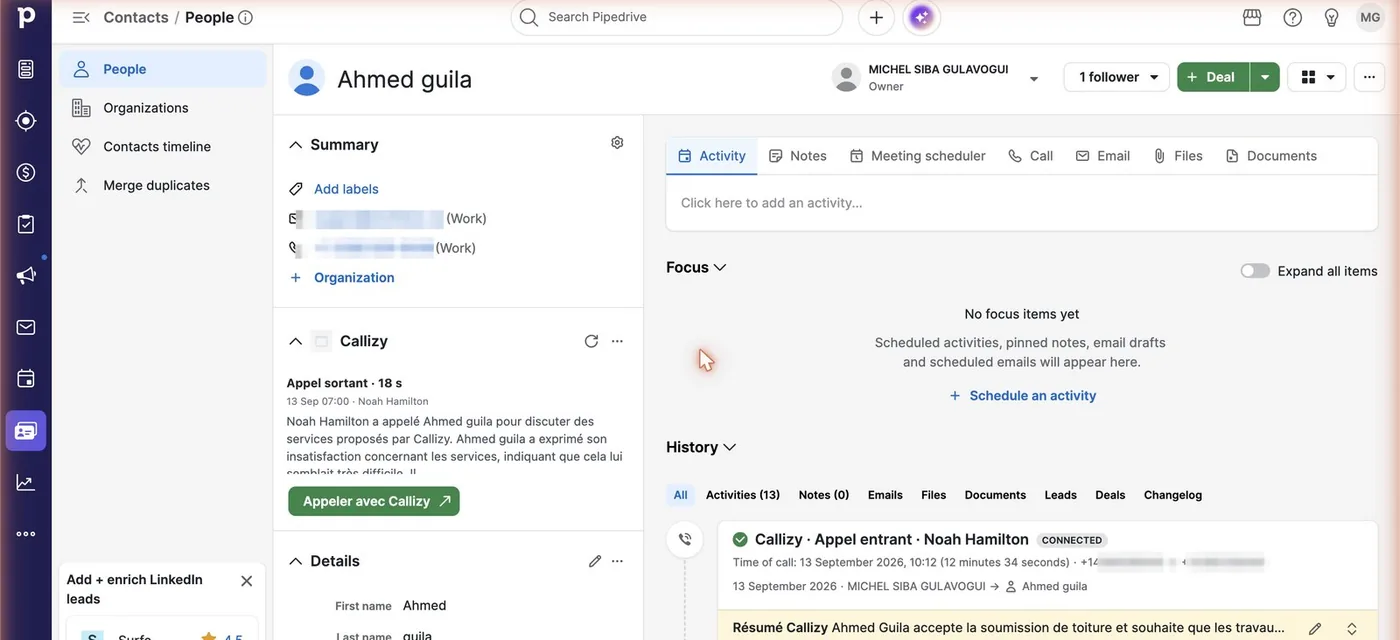Open Campaigns megaphone icon
This screenshot has width=1400, height=640.
[x=26, y=276]
